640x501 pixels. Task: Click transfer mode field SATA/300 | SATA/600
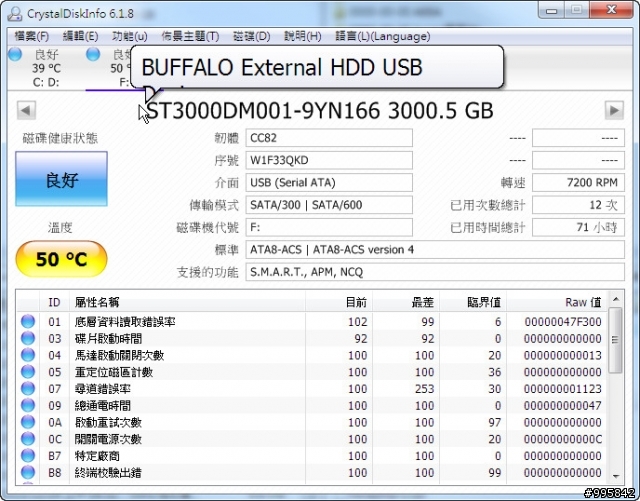(x=329, y=205)
